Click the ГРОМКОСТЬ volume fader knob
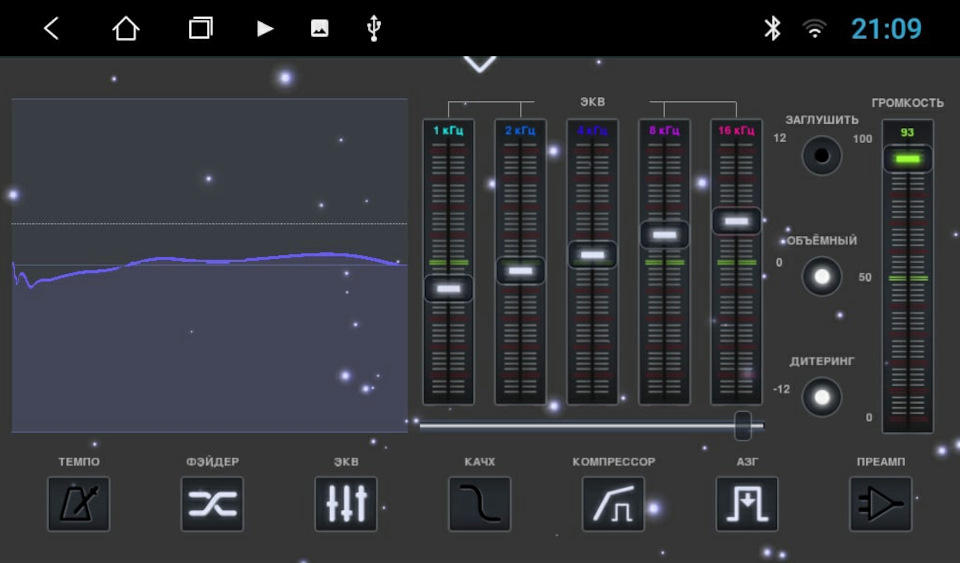 [x=907, y=159]
